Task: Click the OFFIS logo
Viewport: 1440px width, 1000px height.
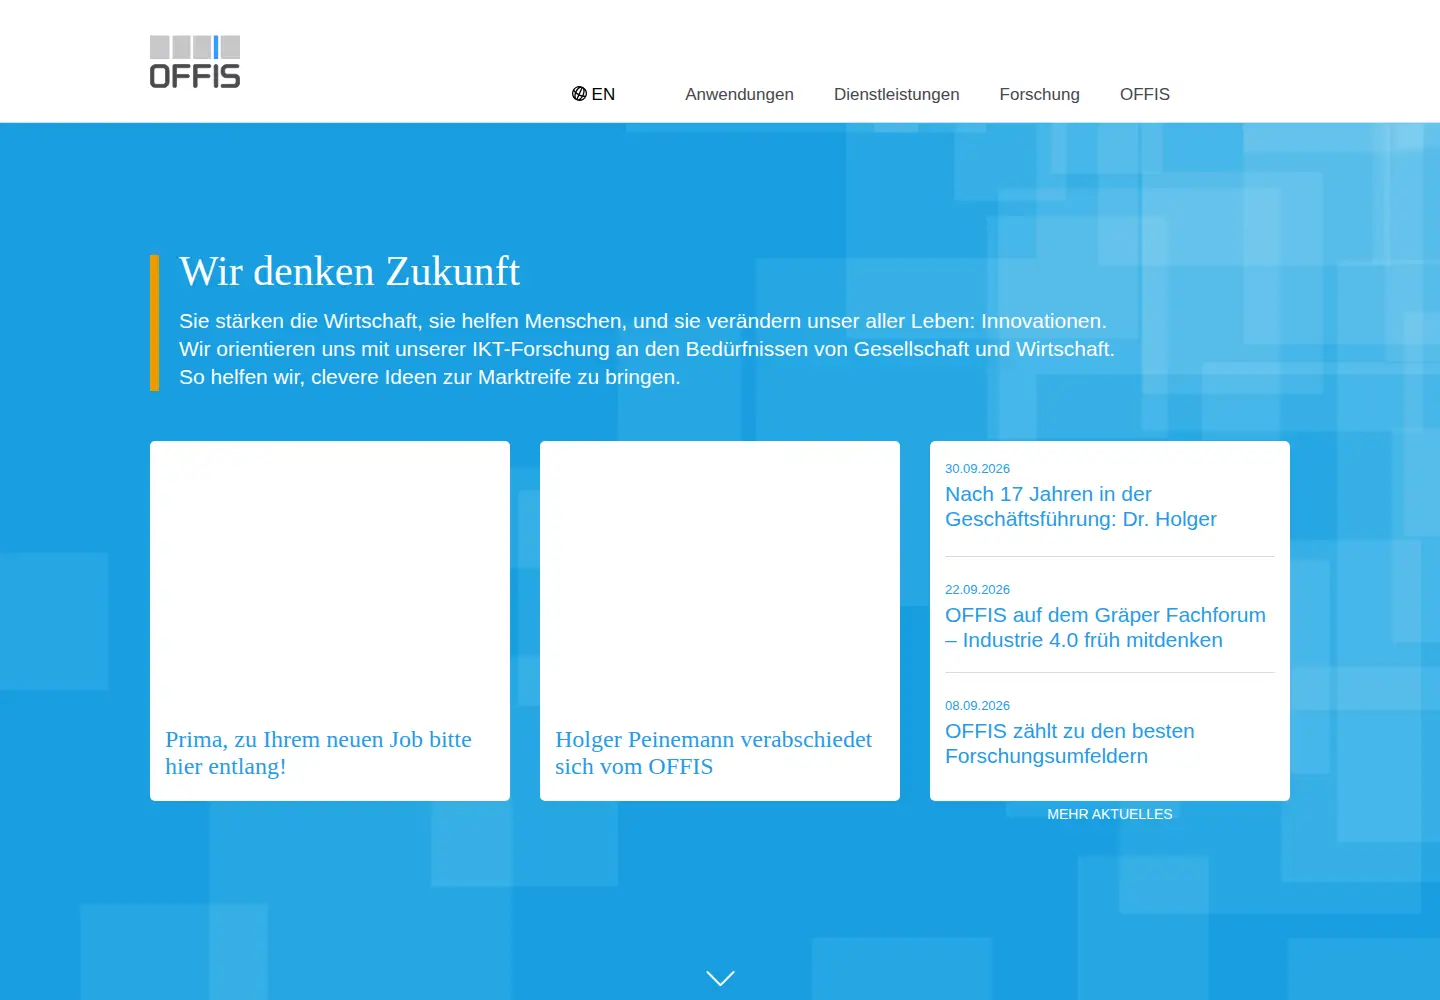Action: [x=195, y=62]
